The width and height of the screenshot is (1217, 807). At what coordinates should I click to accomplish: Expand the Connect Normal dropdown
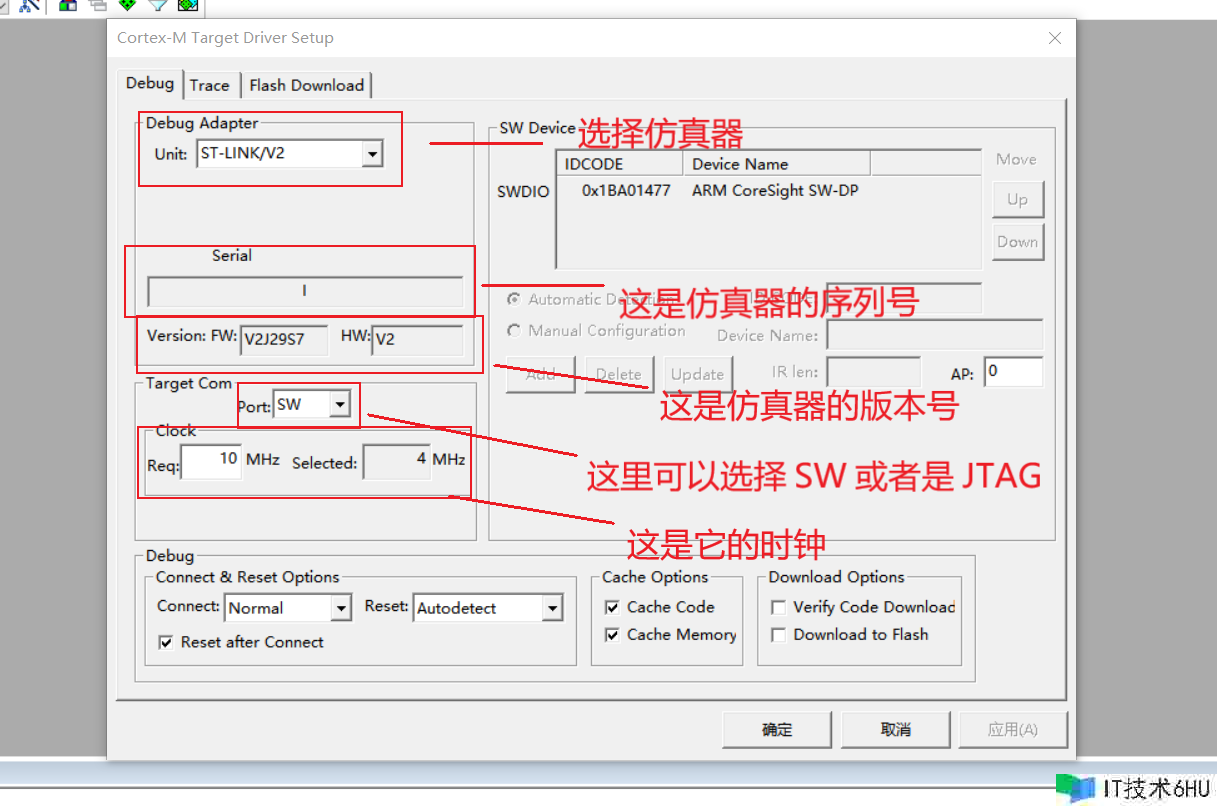(x=341, y=608)
